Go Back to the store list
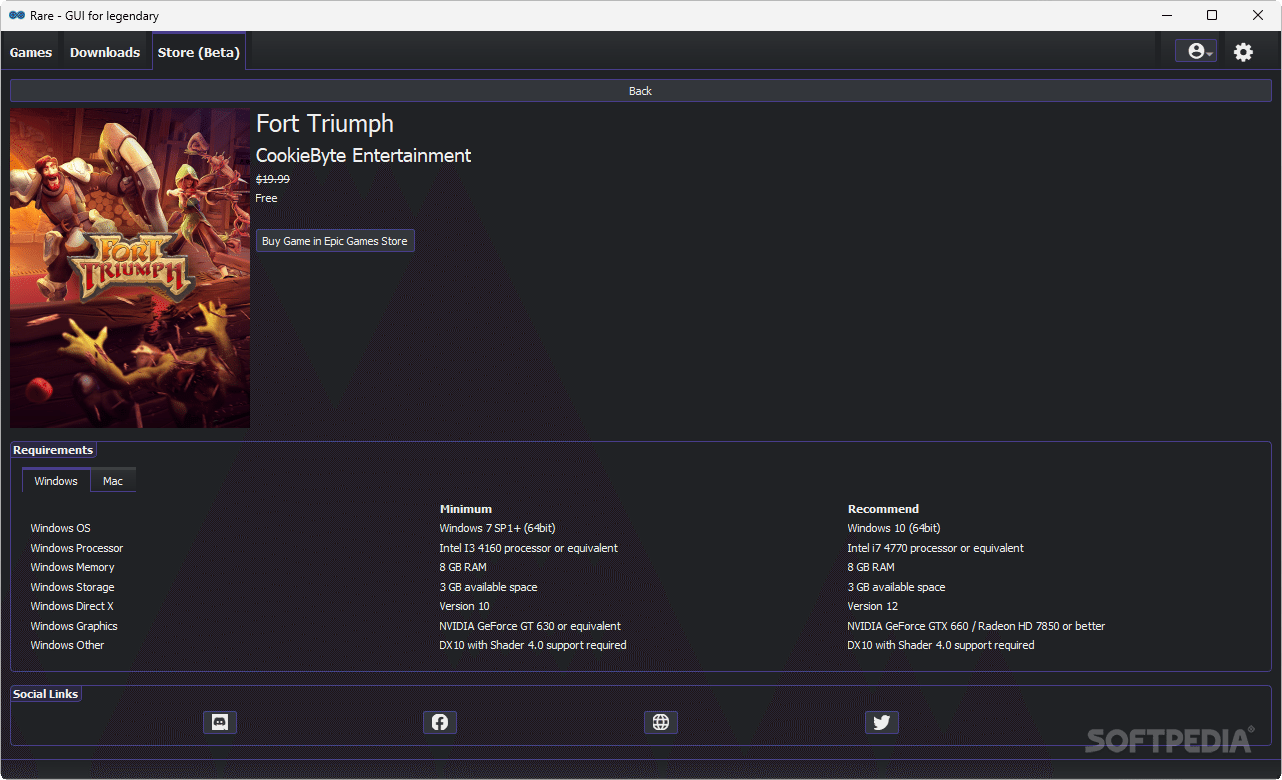This screenshot has width=1282, height=780. pyautogui.click(x=640, y=91)
